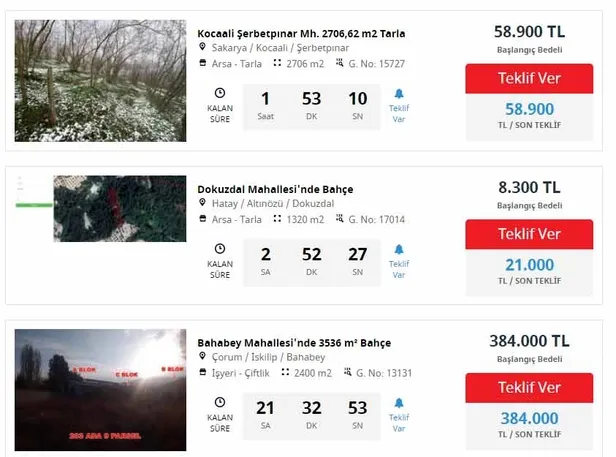Click the bell icon on Dokuzdal Bahçe listing
616x457 pixels.
click(399, 249)
